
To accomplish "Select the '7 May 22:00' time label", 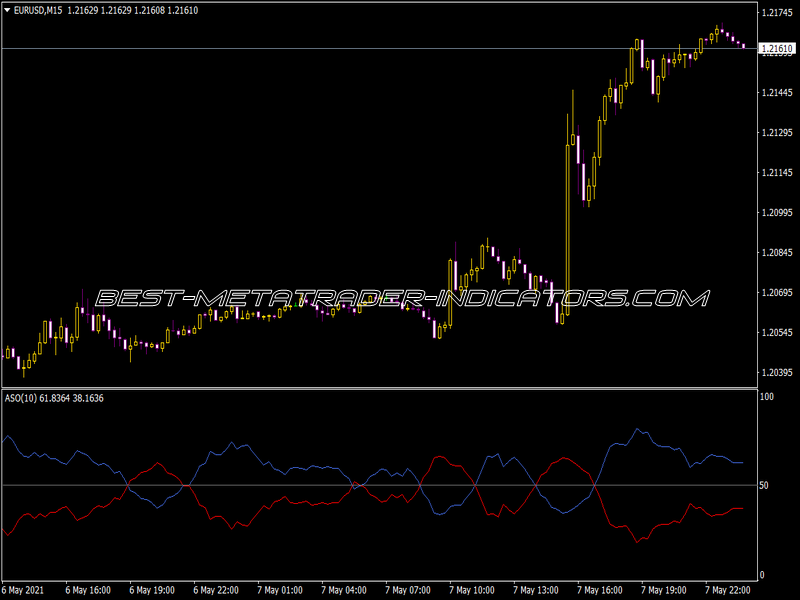I will [x=728, y=590].
